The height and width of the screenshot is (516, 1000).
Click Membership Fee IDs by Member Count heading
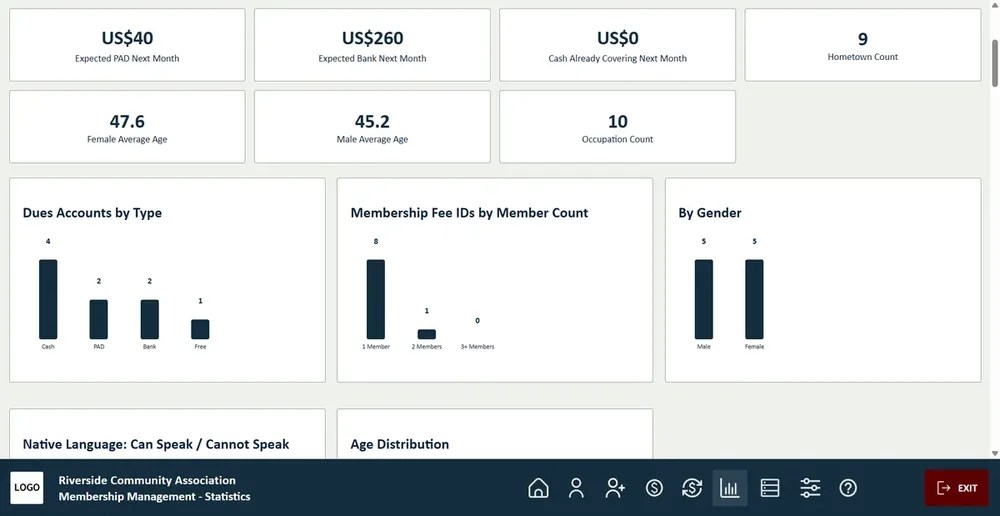point(469,213)
